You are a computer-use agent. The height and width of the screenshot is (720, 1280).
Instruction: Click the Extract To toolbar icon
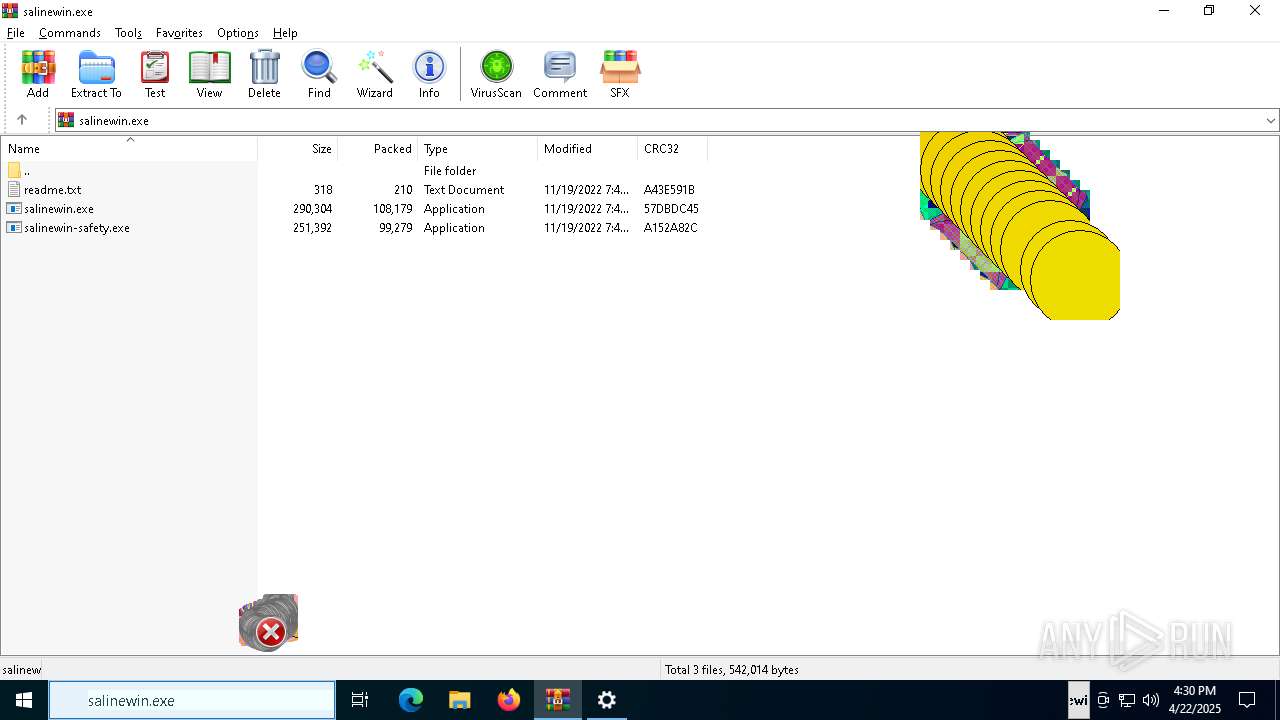[96, 75]
